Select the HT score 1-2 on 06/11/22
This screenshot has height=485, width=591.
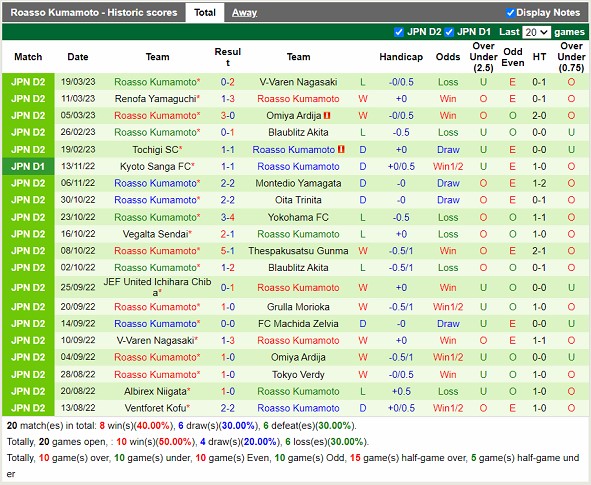pos(539,184)
